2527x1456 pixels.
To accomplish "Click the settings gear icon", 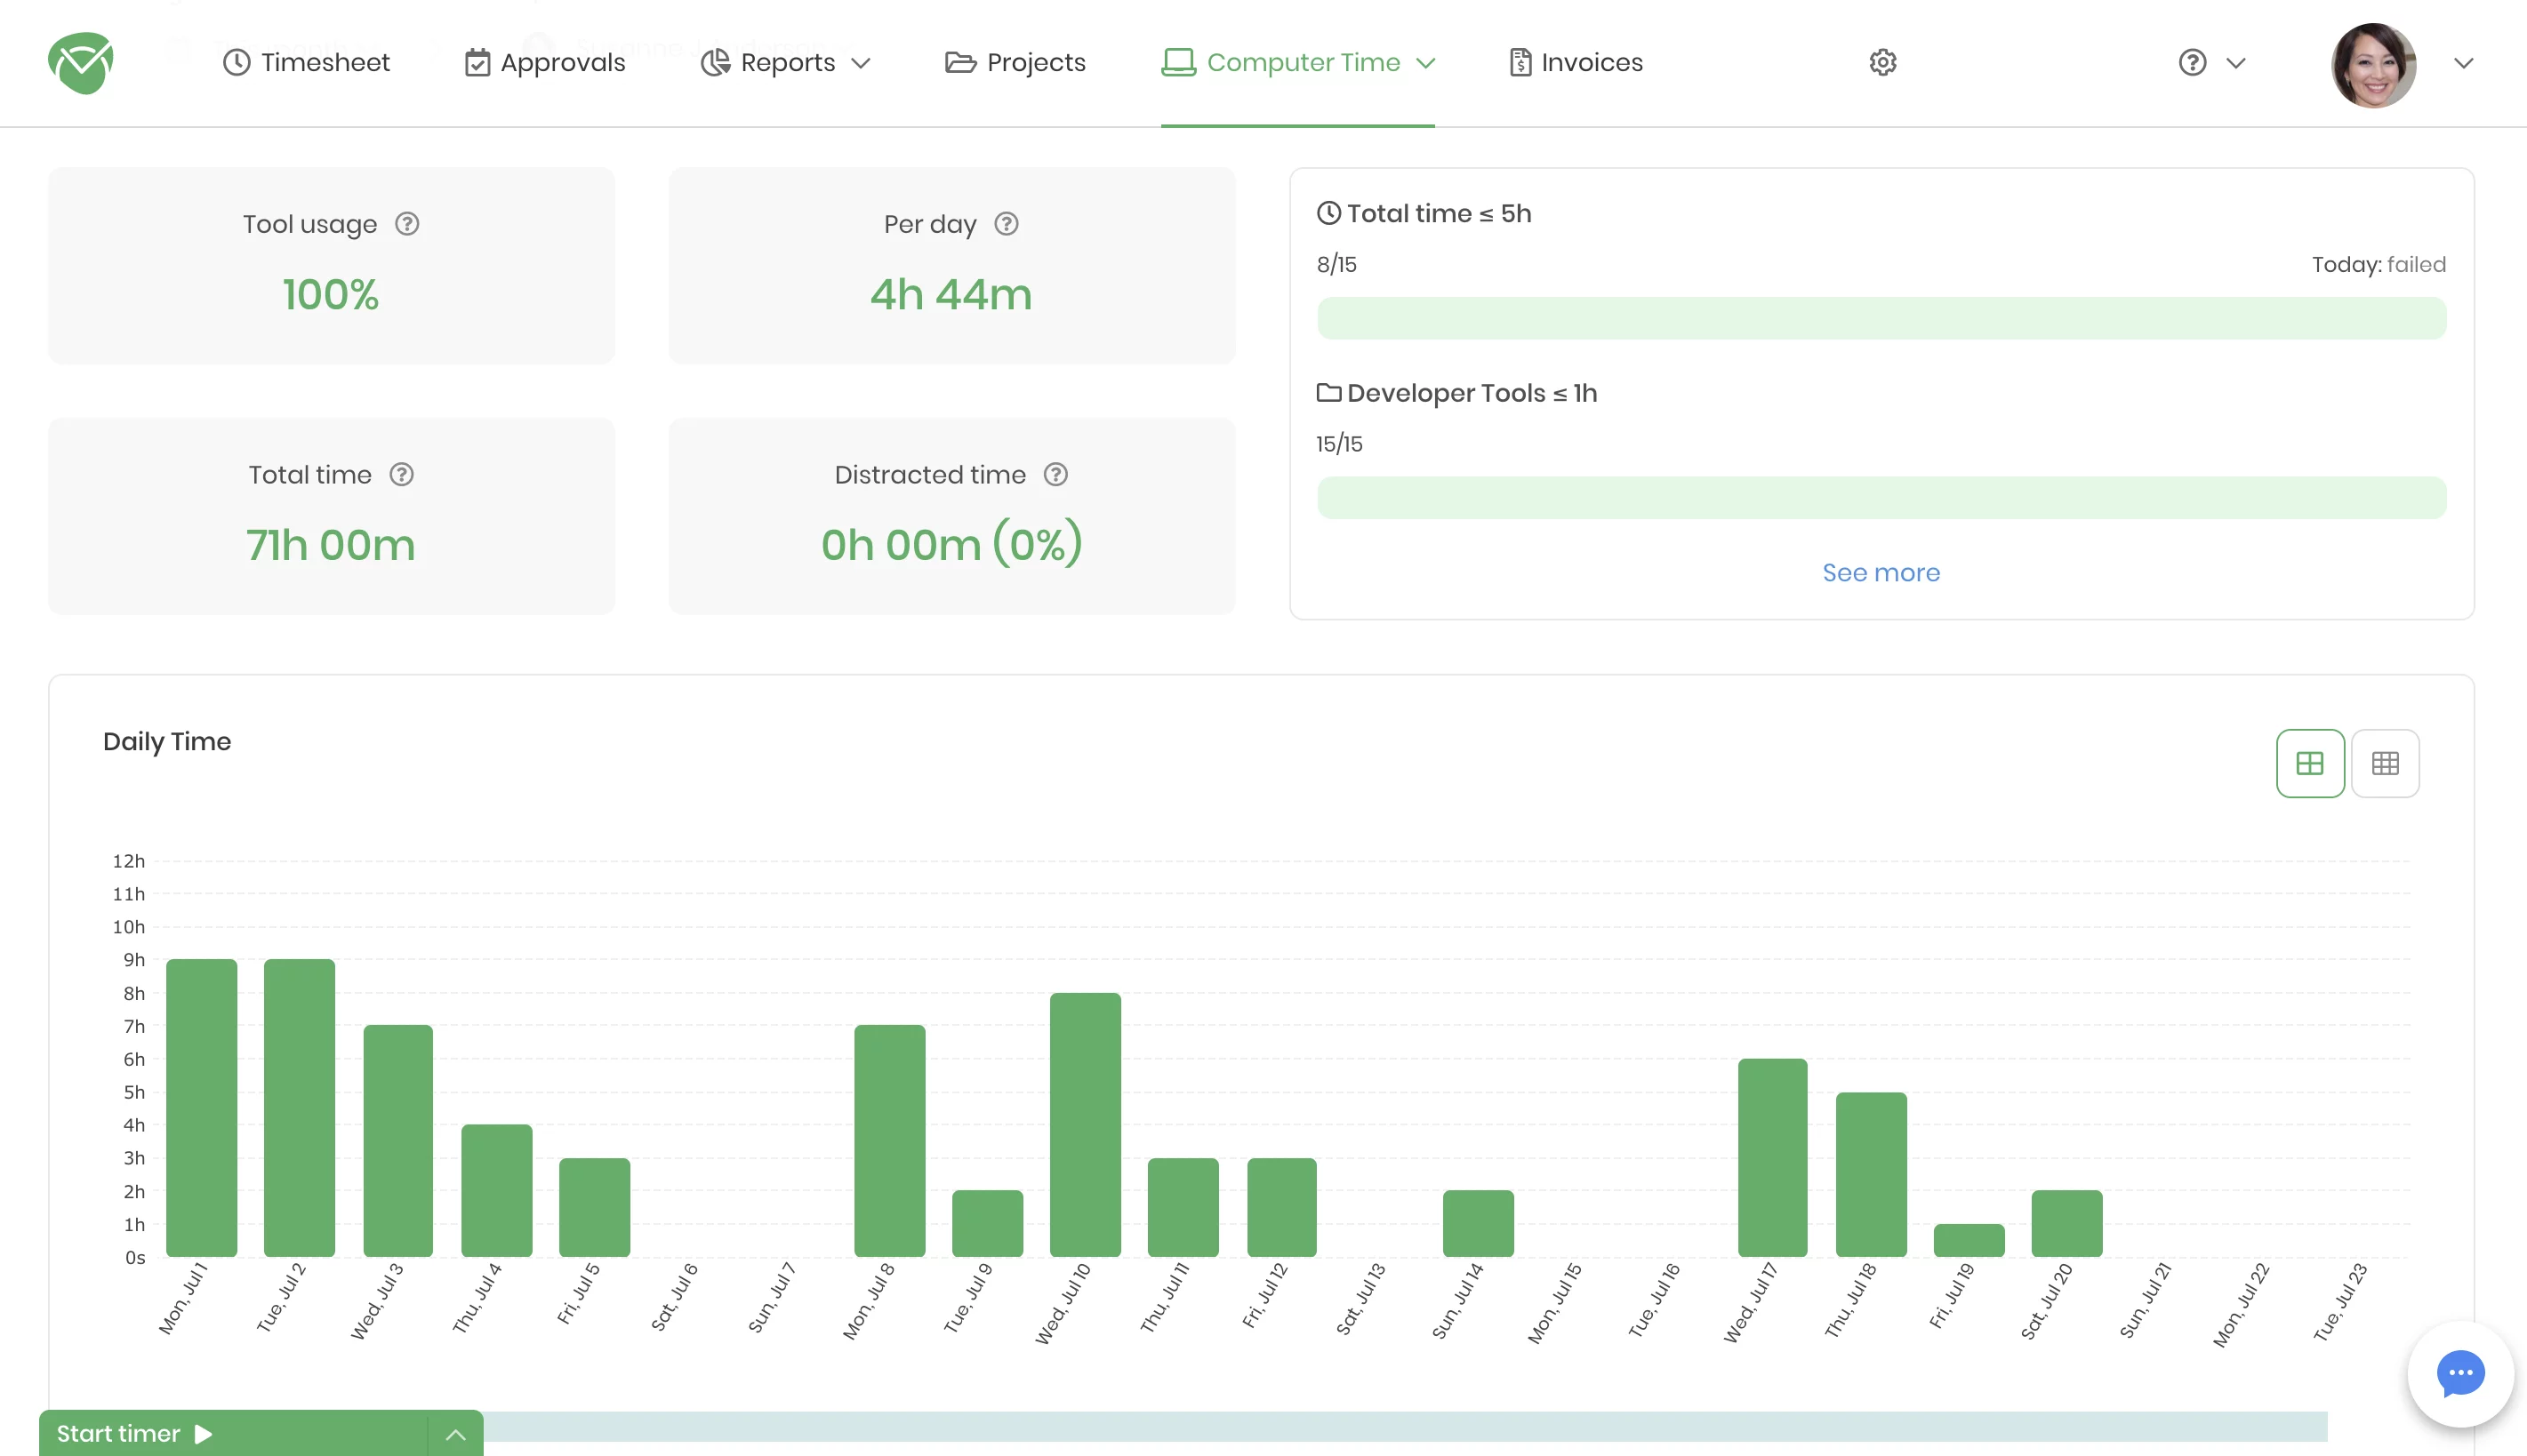I will (1883, 62).
